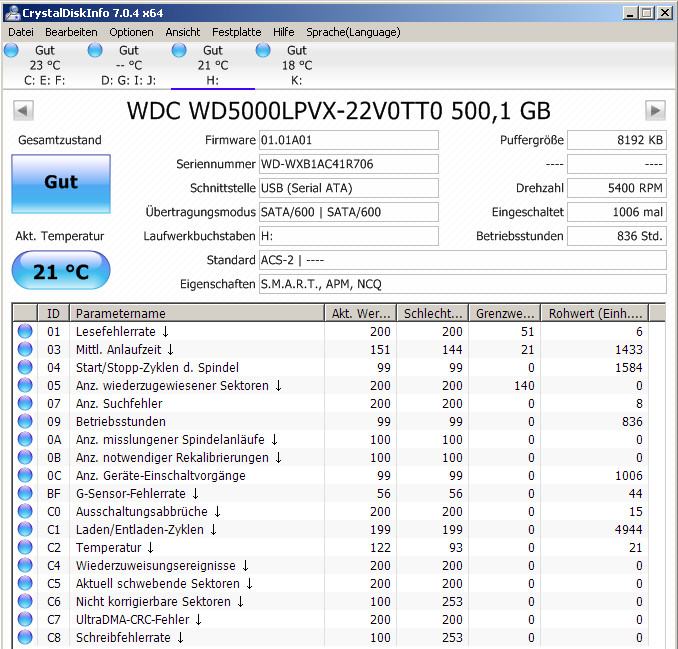Select raw value 4944 of Laden/Entladen-Zyklen
678x649 pixels.
coord(628,530)
